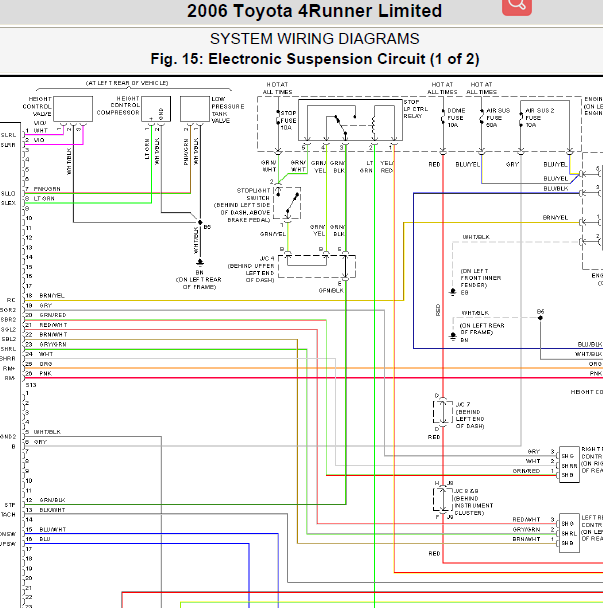603x608 pixels.
Task: Click the '25 ORG' pin label
Action: [39, 364]
